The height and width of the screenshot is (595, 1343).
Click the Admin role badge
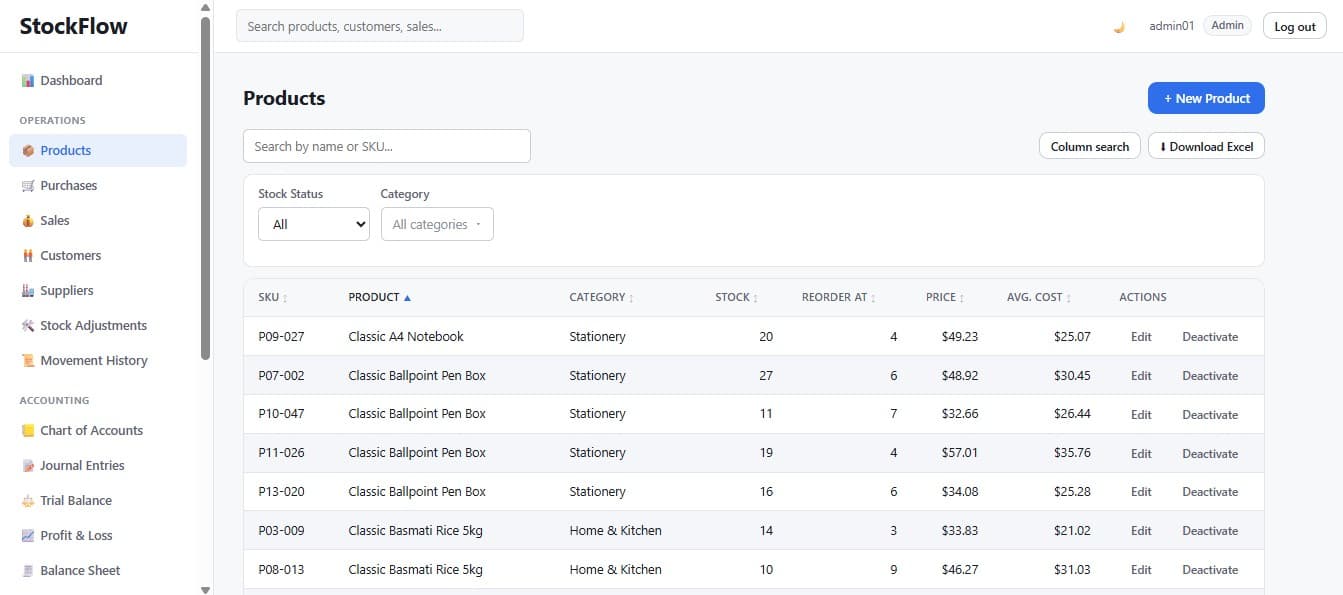point(1227,26)
